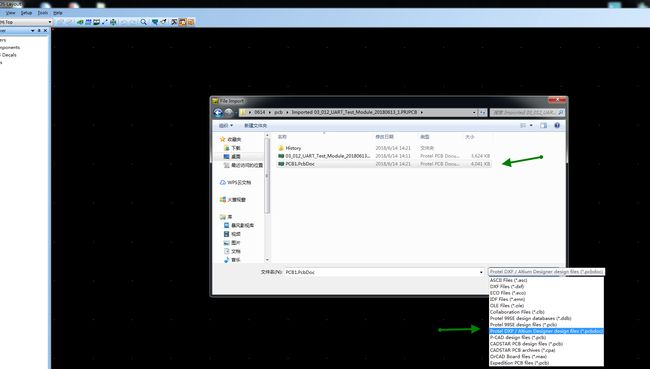Click into the file name field
Screen dimensions: 650x369
coord(381,272)
